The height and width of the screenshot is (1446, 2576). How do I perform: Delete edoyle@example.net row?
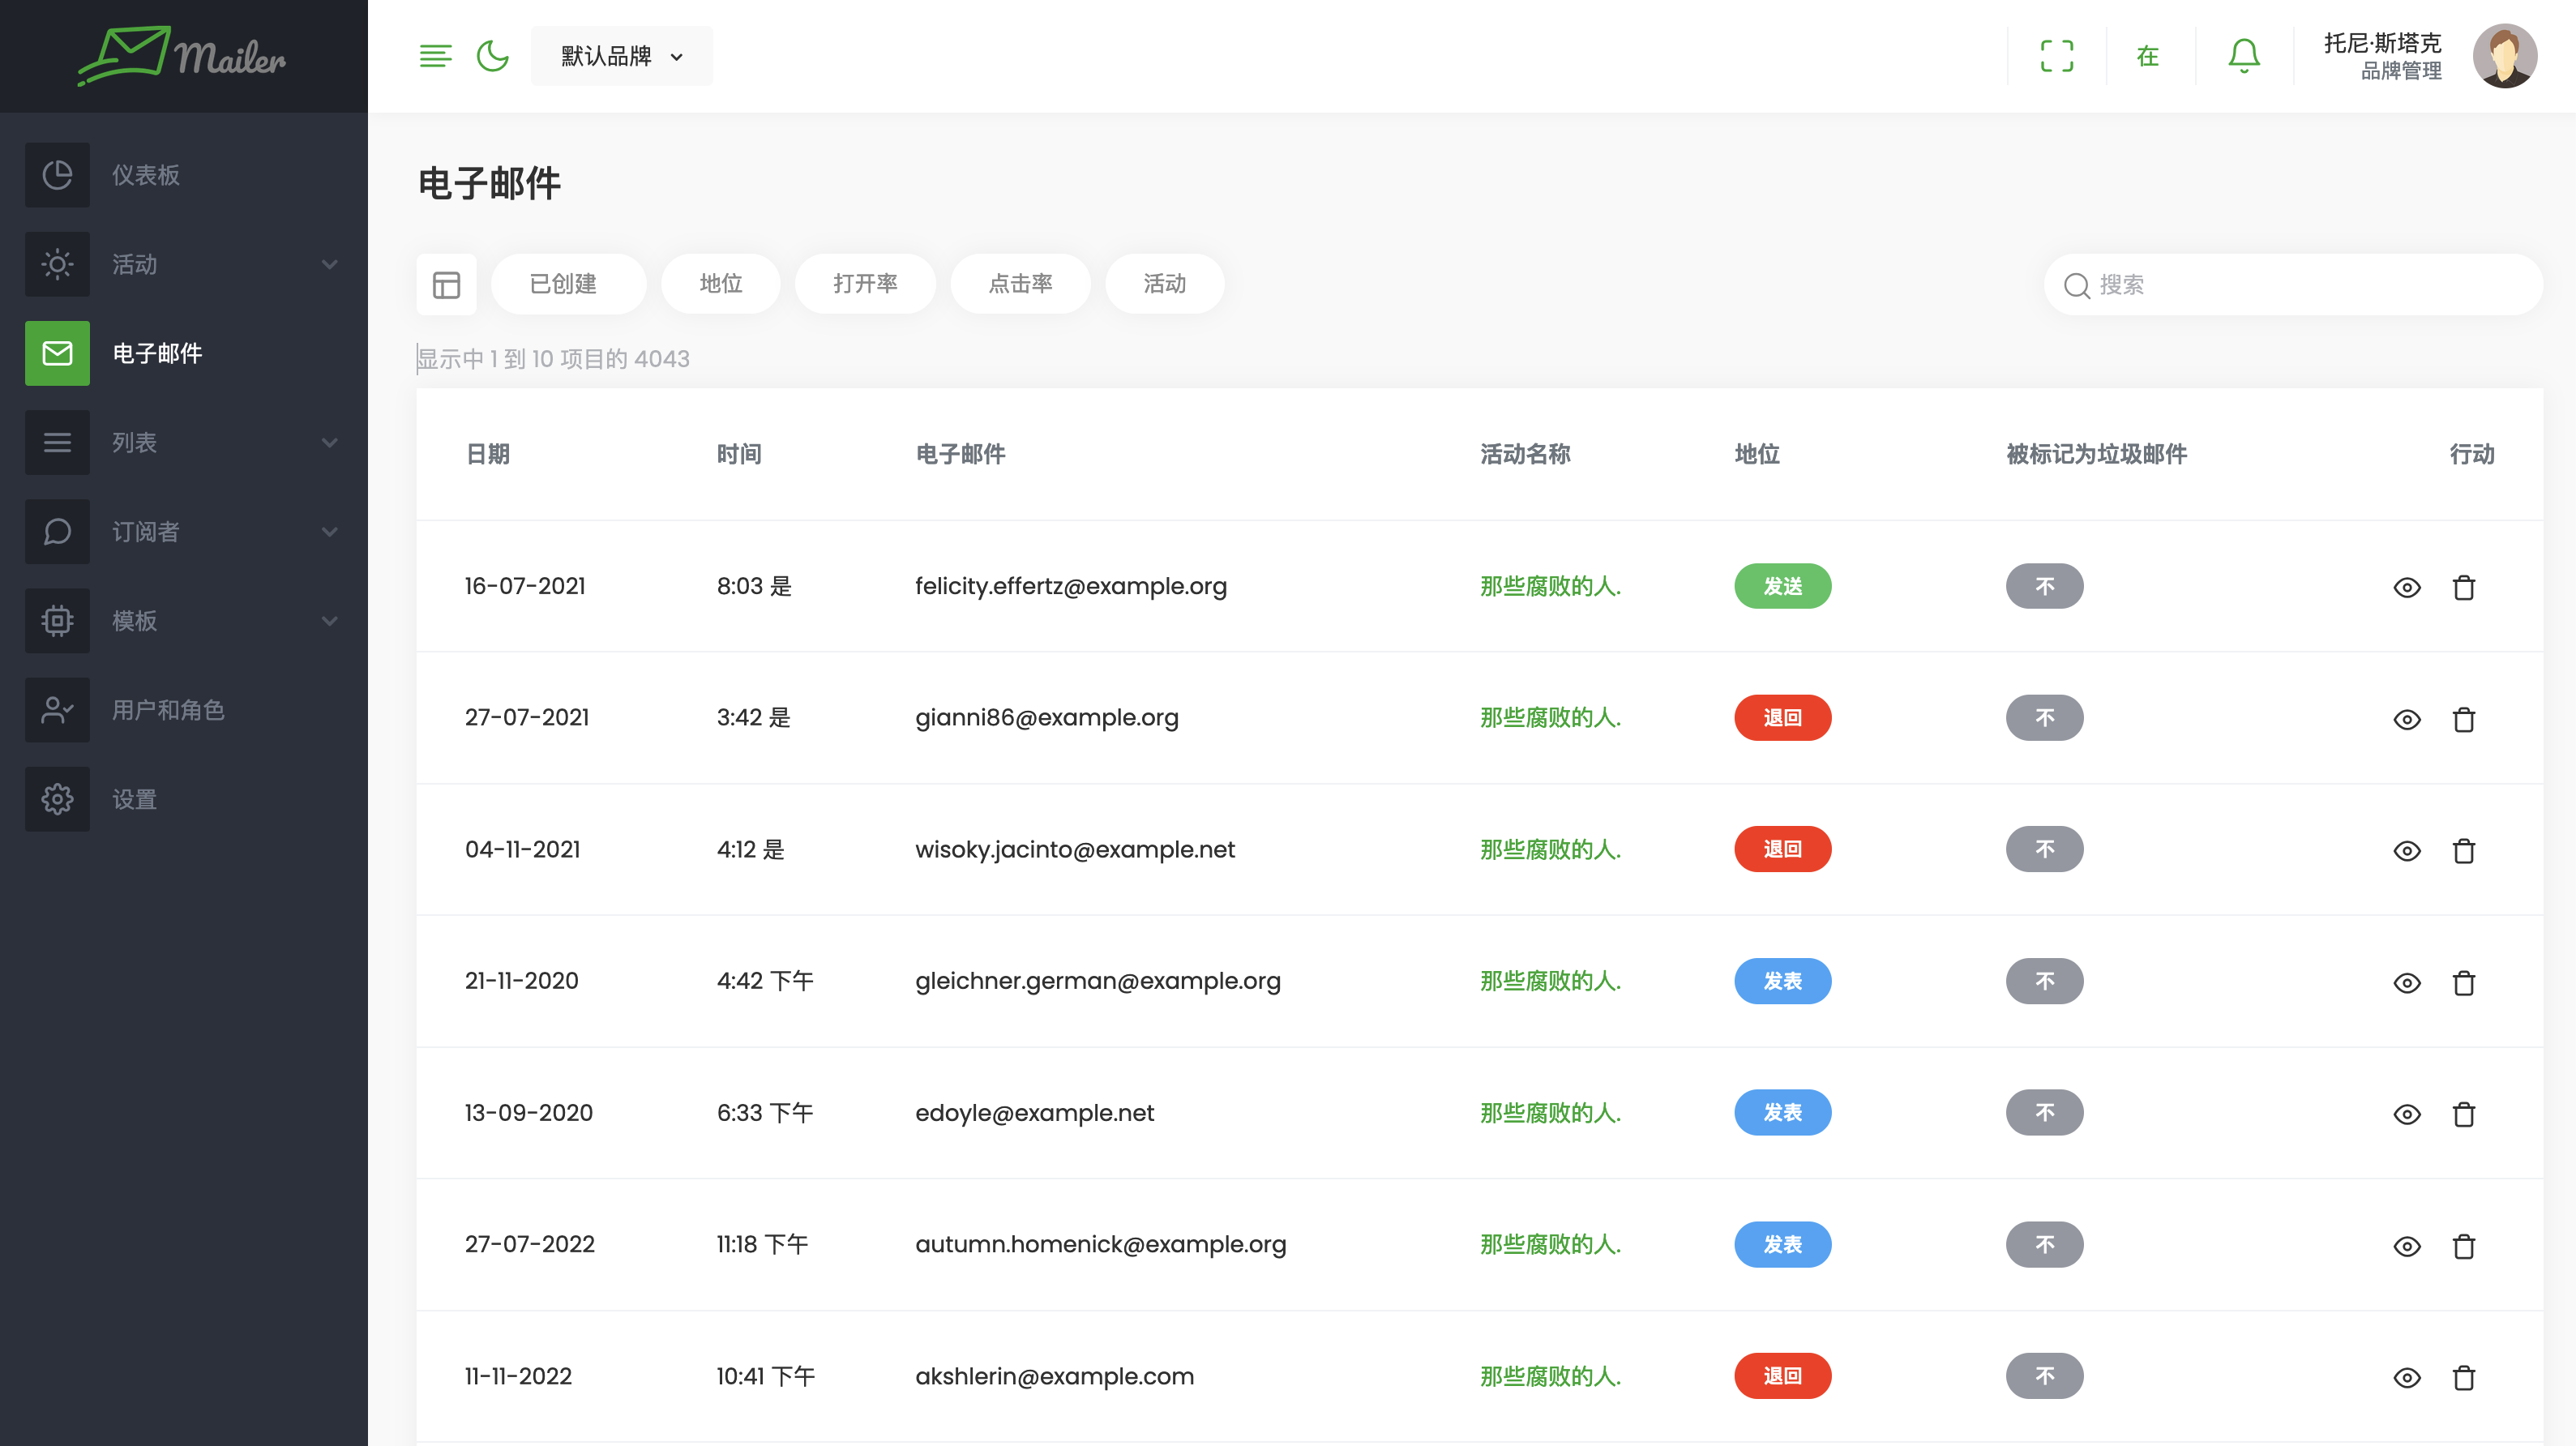click(2463, 1114)
